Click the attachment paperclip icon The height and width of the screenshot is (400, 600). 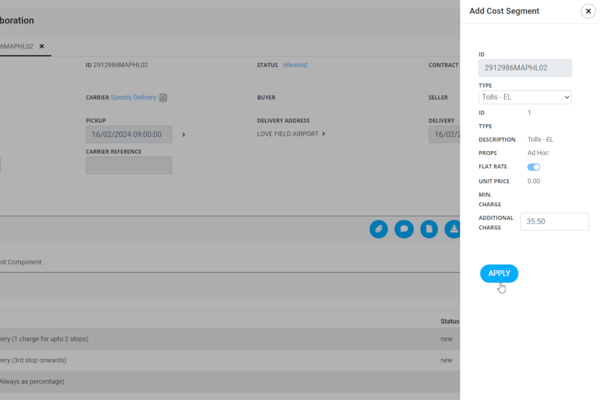click(378, 229)
